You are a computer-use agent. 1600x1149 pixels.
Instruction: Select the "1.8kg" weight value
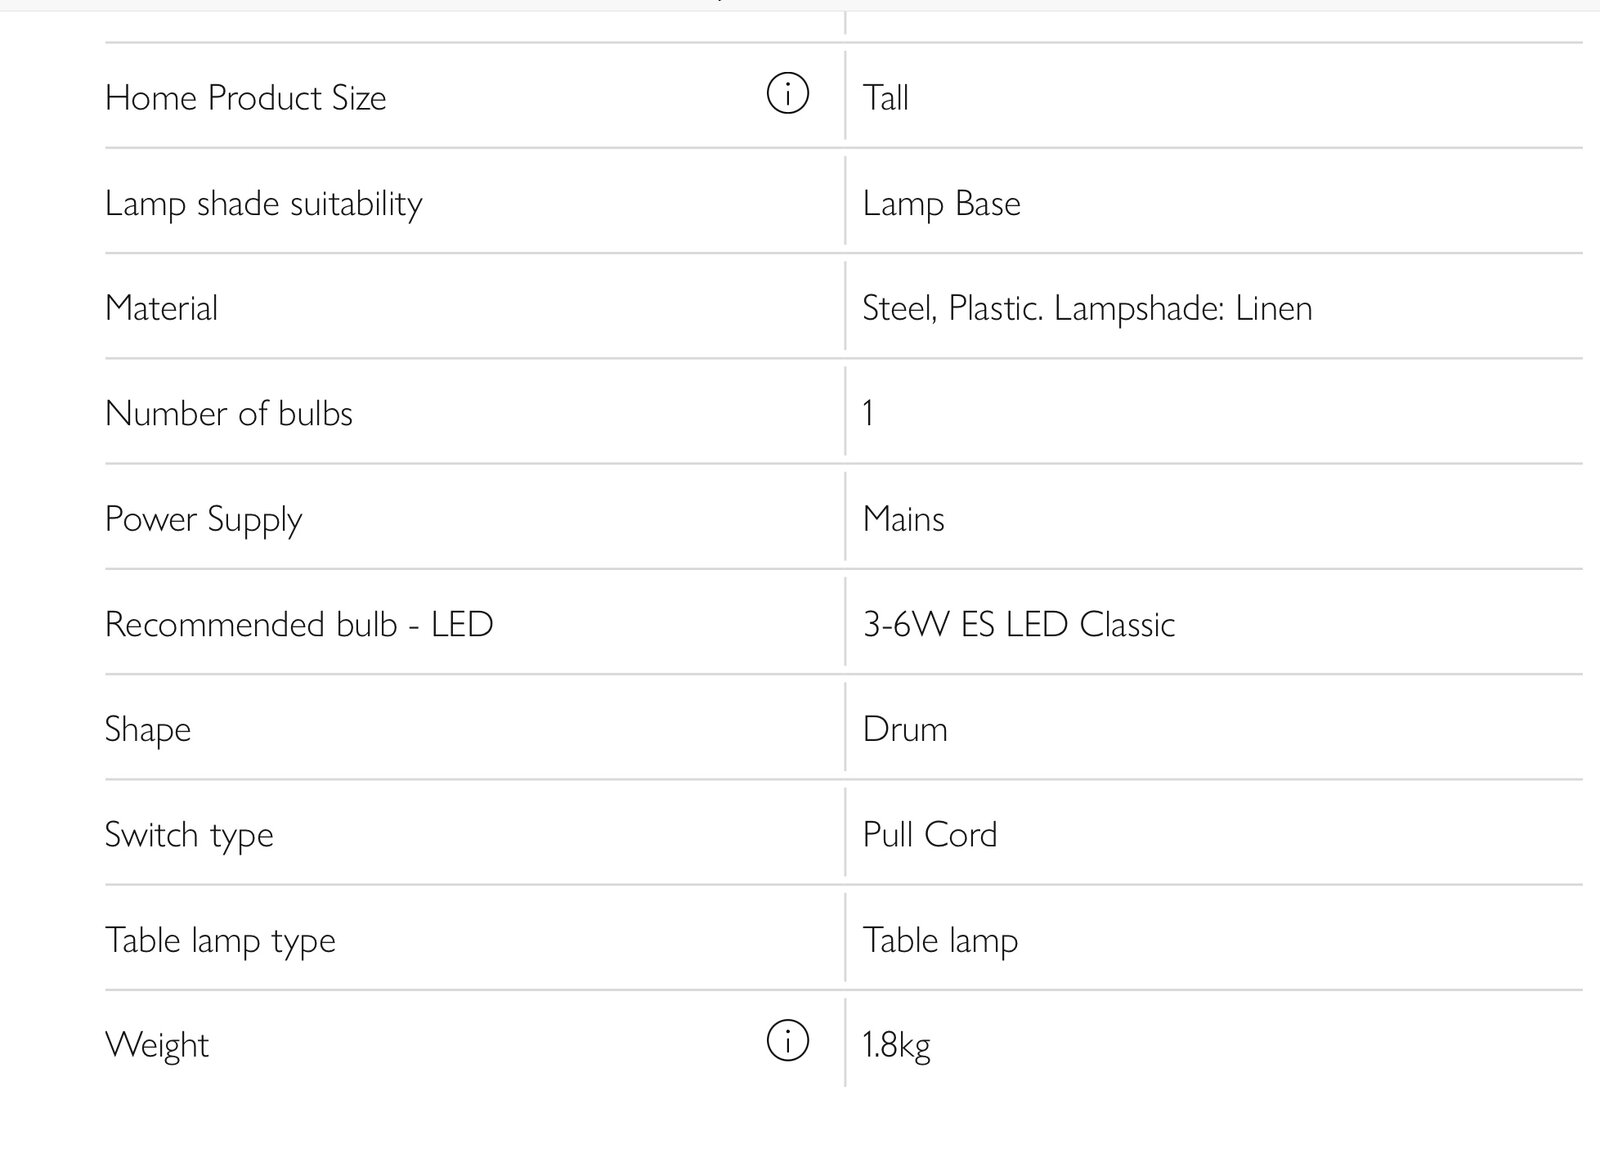(896, 1046)
